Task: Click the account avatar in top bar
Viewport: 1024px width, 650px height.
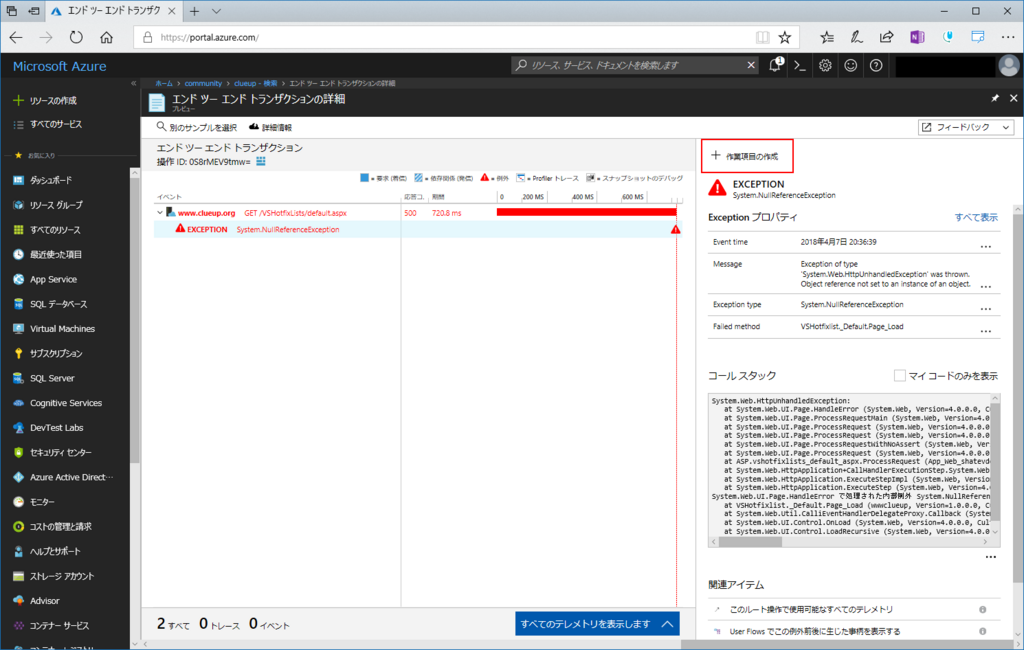Action: pos(1009,65)
